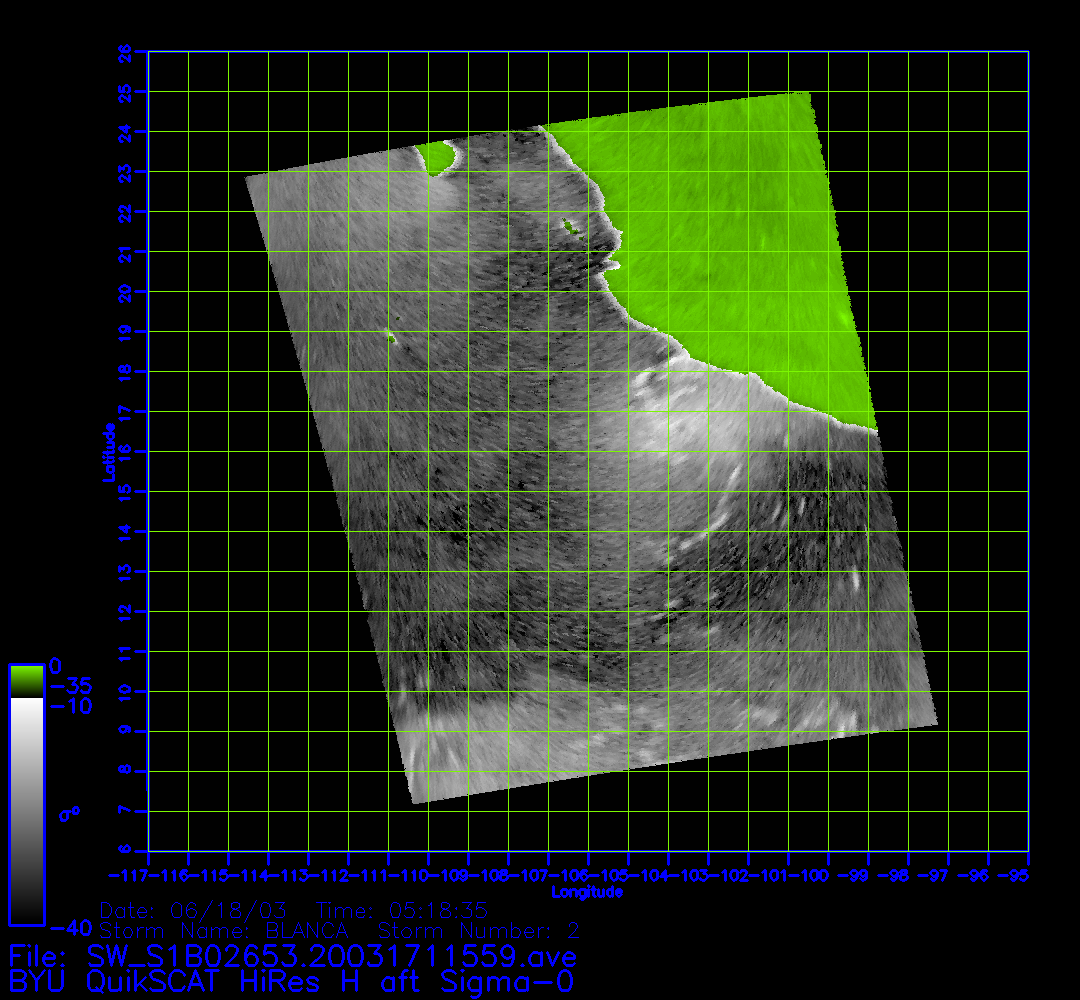This screenshot has width=1080, height=1000.
Task: Click the Longitude axis title
Action: tap(587, 891)
